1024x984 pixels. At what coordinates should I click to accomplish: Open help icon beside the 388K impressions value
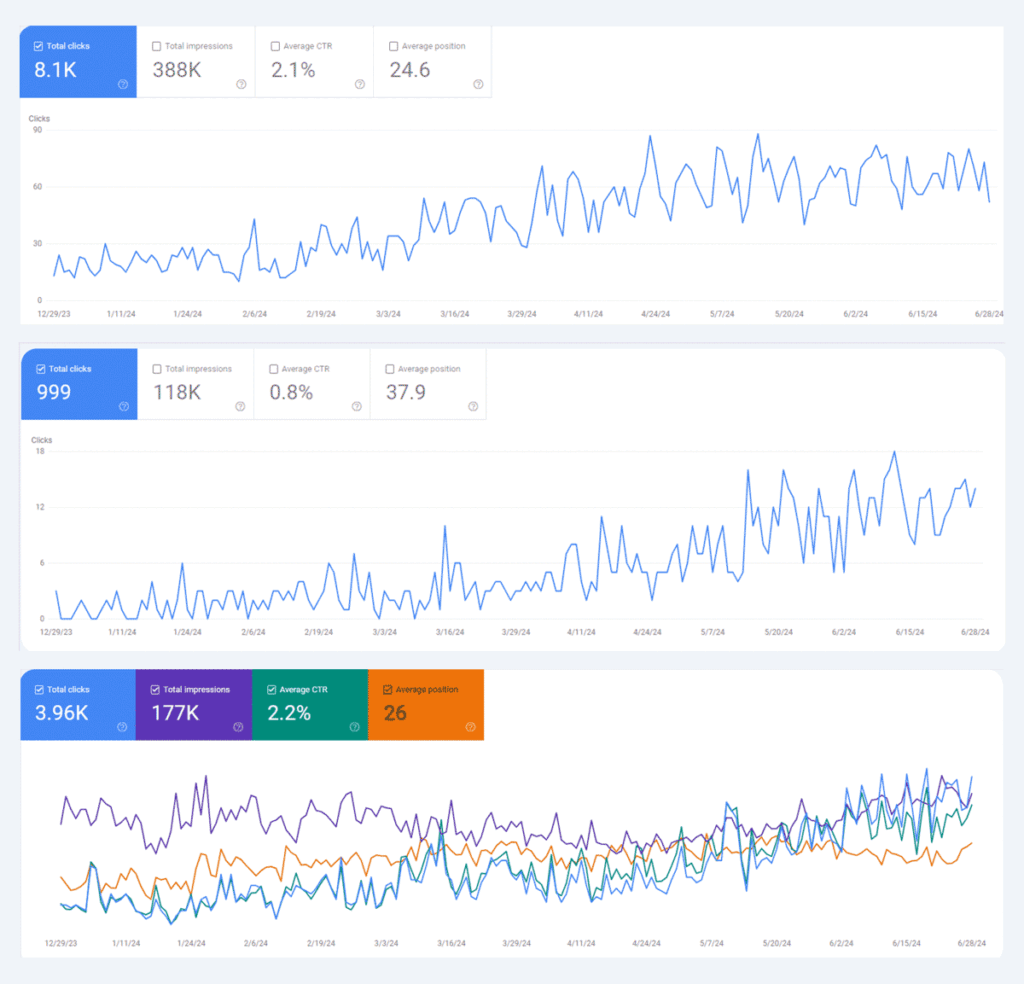(240, 86)
